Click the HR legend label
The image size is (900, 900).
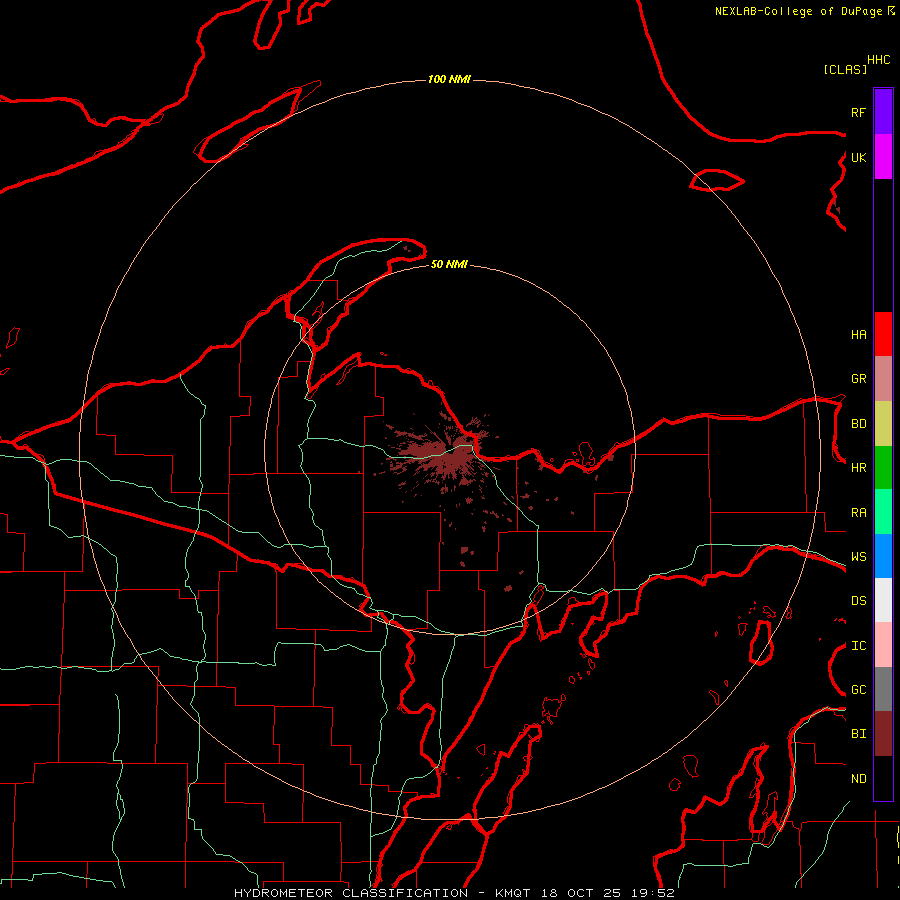point(858,468)
